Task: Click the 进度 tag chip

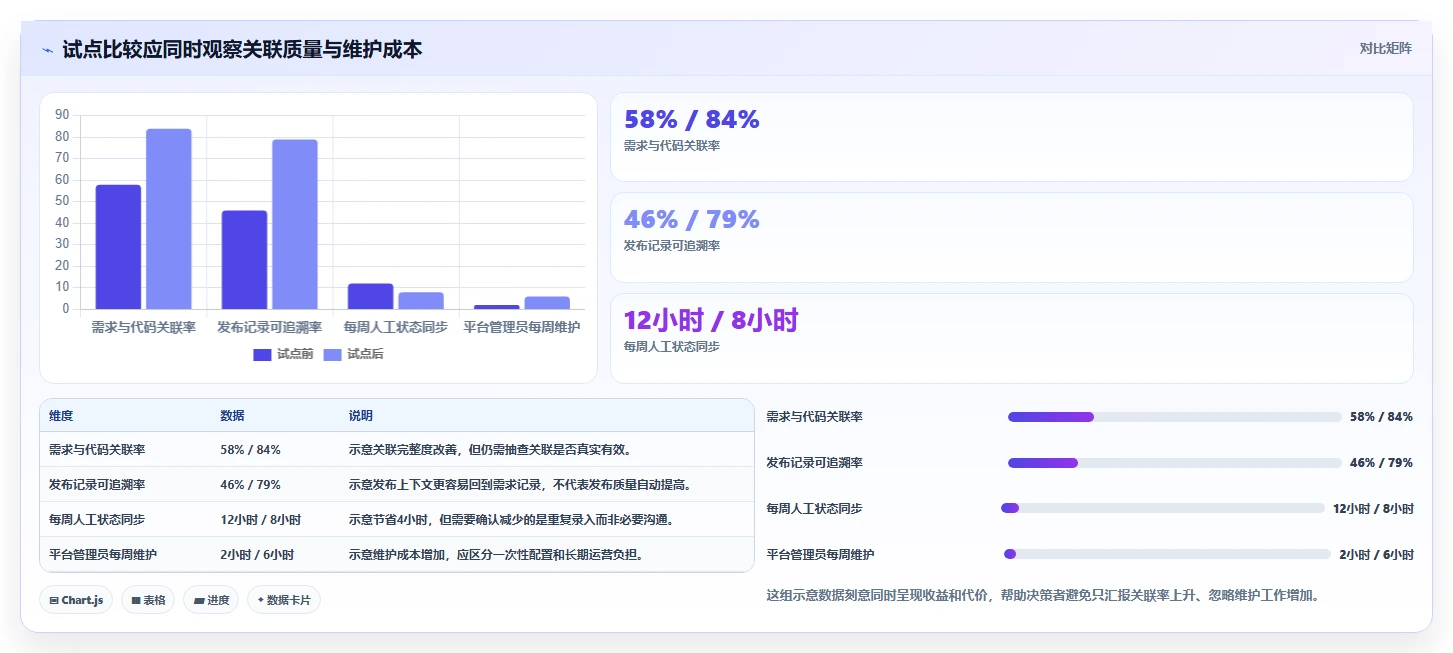Action: pyautogui.click(x=211, y=600)
